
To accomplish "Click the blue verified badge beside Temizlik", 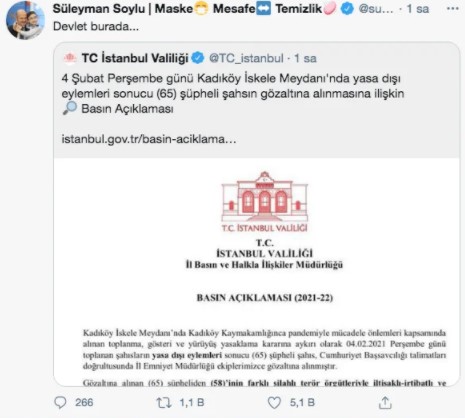I will click(347, 9).
